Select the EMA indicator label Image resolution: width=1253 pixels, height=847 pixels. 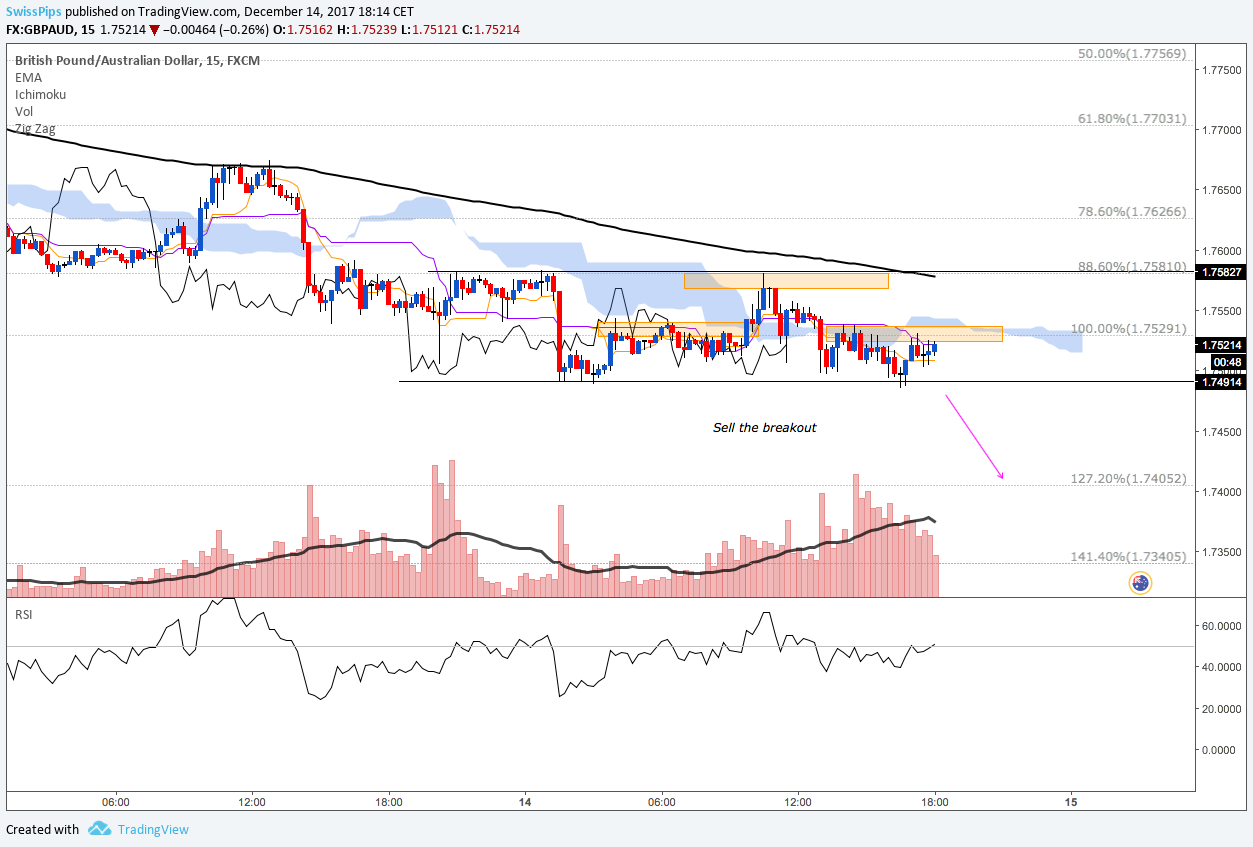[28, 77]
